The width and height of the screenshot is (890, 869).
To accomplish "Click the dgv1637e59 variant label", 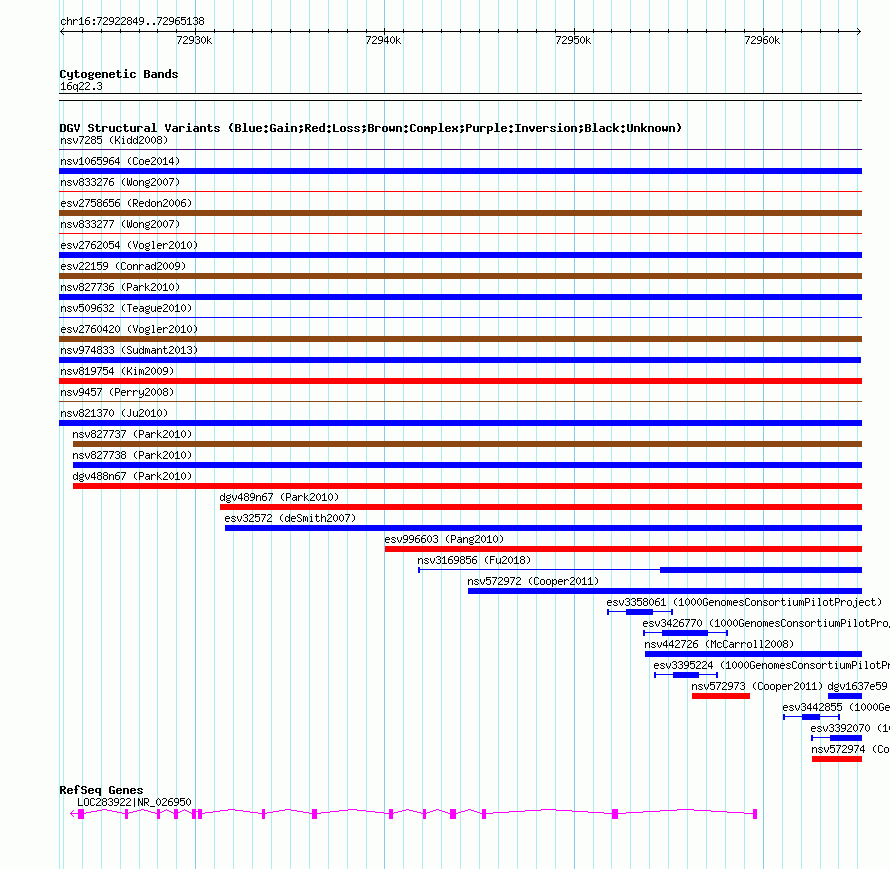I will (857, 686).
